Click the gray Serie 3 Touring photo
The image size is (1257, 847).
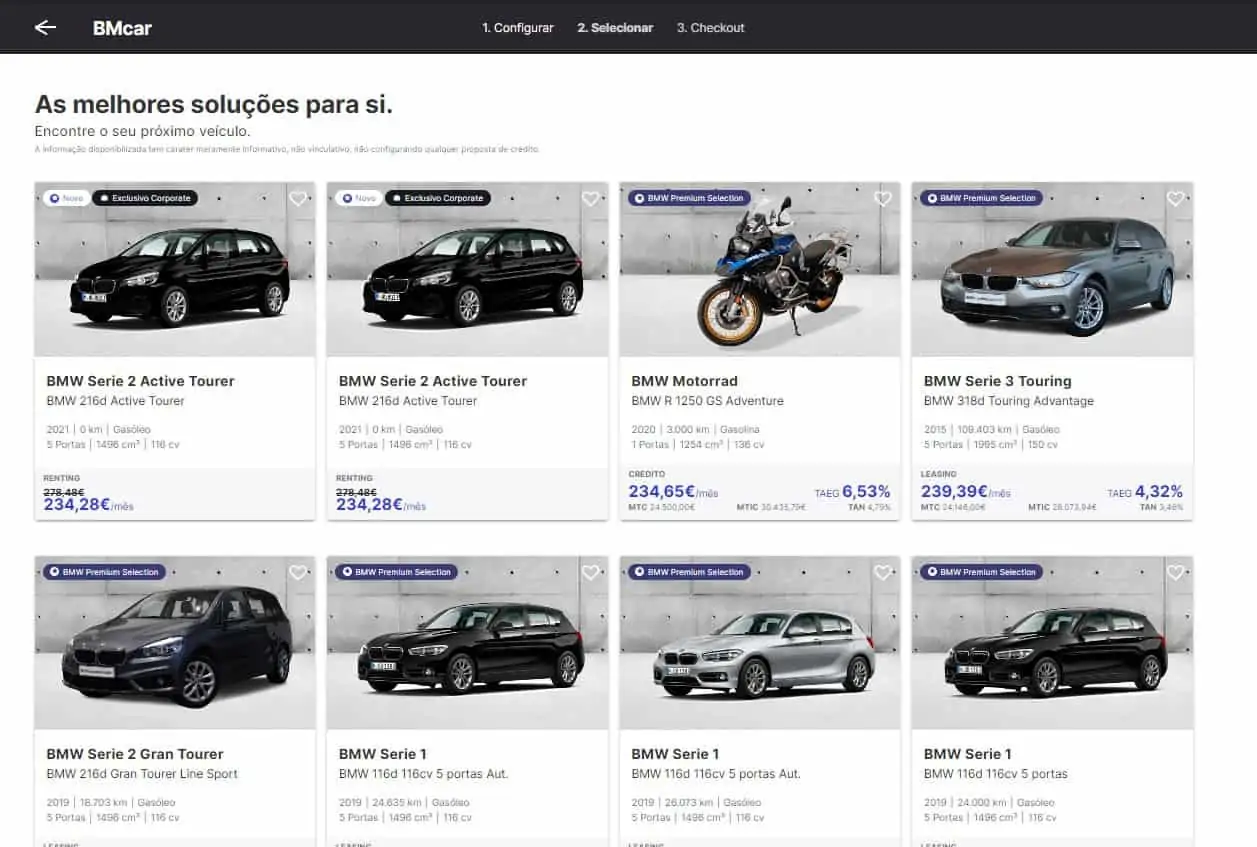pos(1055,275)
